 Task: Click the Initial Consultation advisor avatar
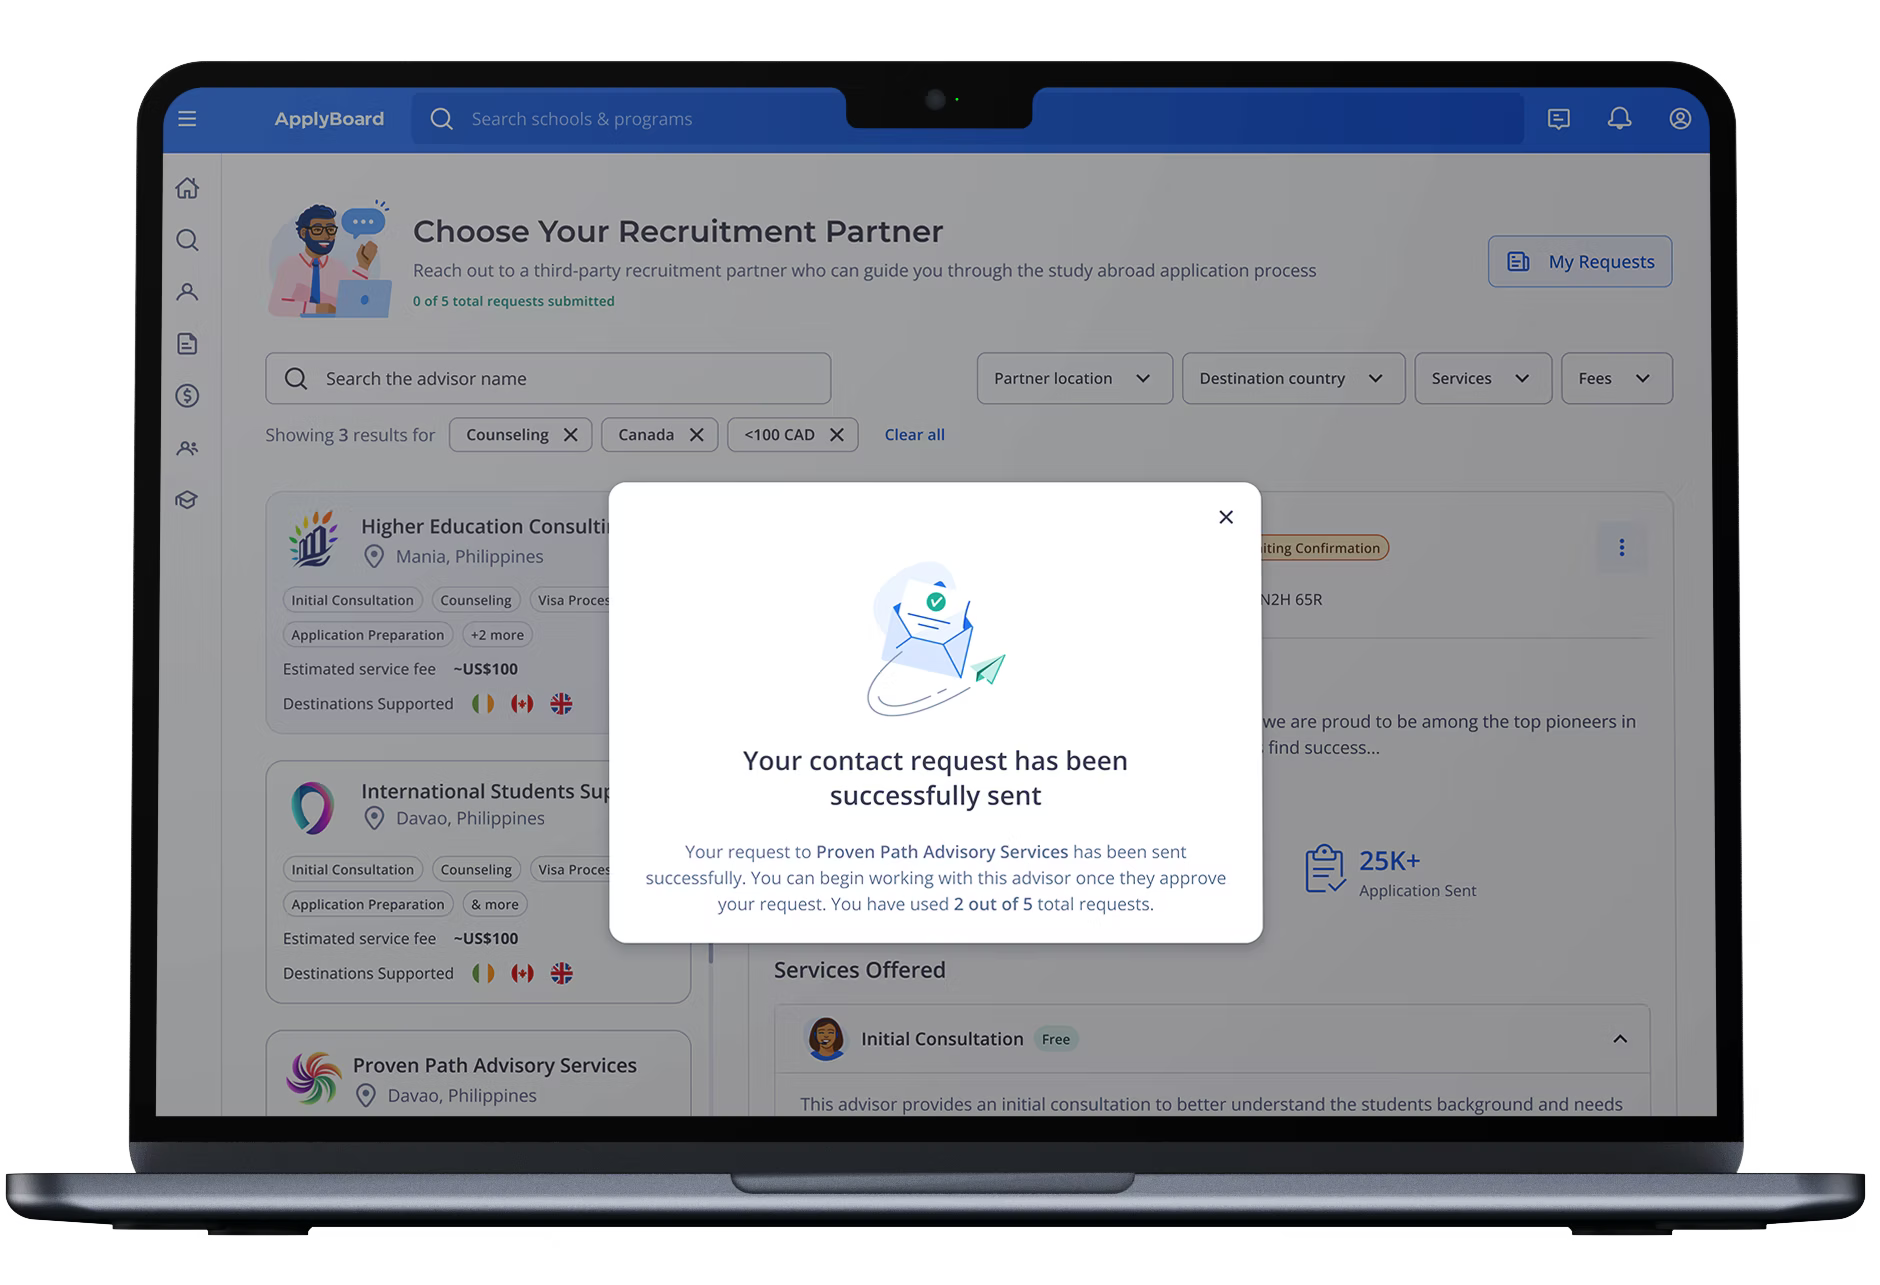click(x=826, y=1039)
